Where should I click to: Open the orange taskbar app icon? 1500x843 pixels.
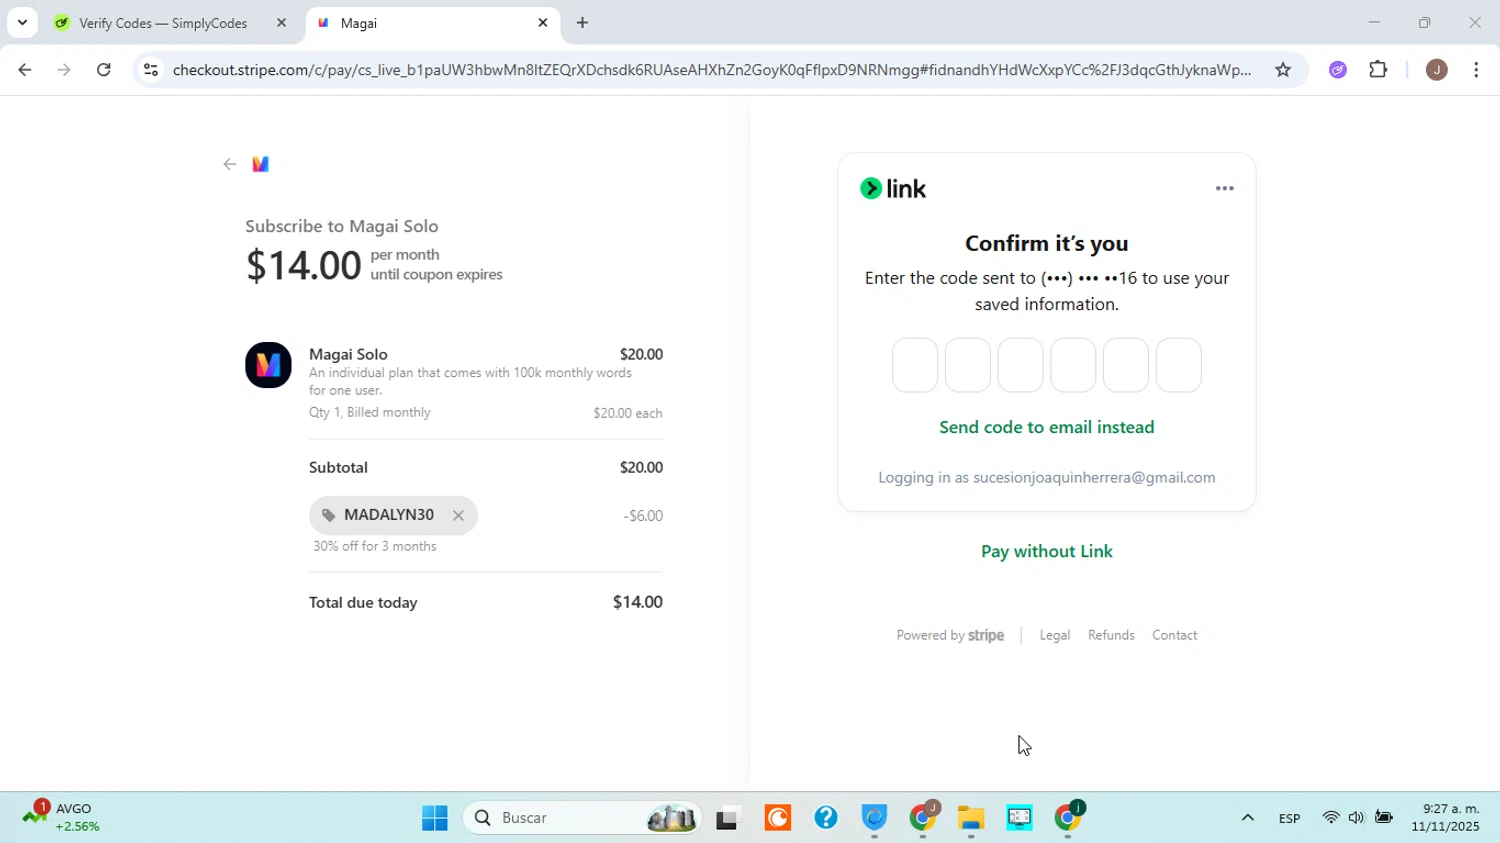(777, 819)
